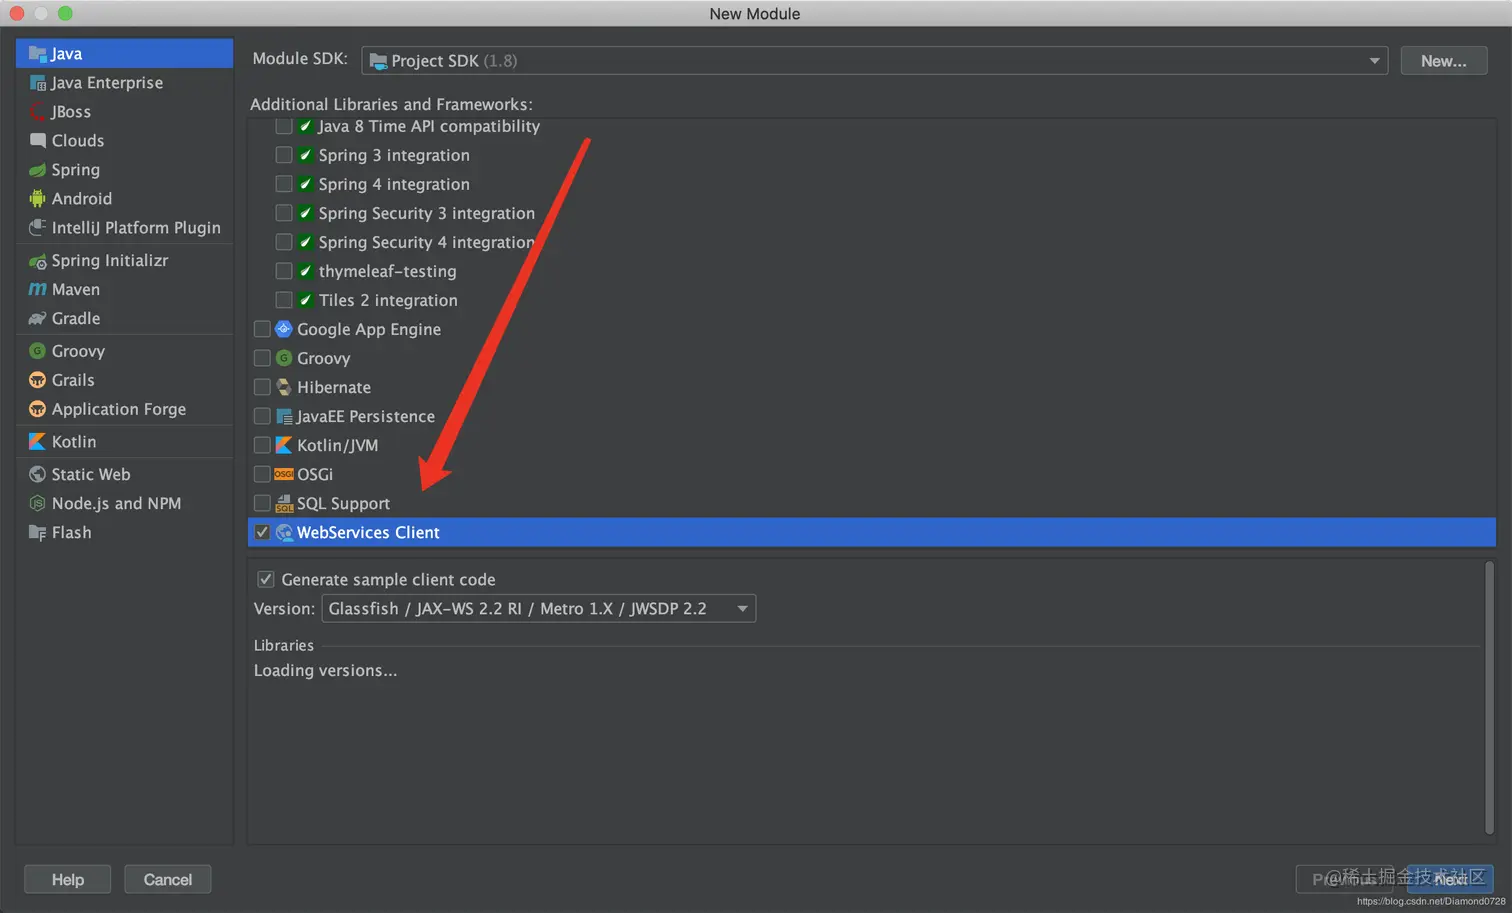Click the Google App Engine framework icon
Image resolution: width=1512 pixels, height=913 pixels.
pyautogui.click(x=284, y=329)
